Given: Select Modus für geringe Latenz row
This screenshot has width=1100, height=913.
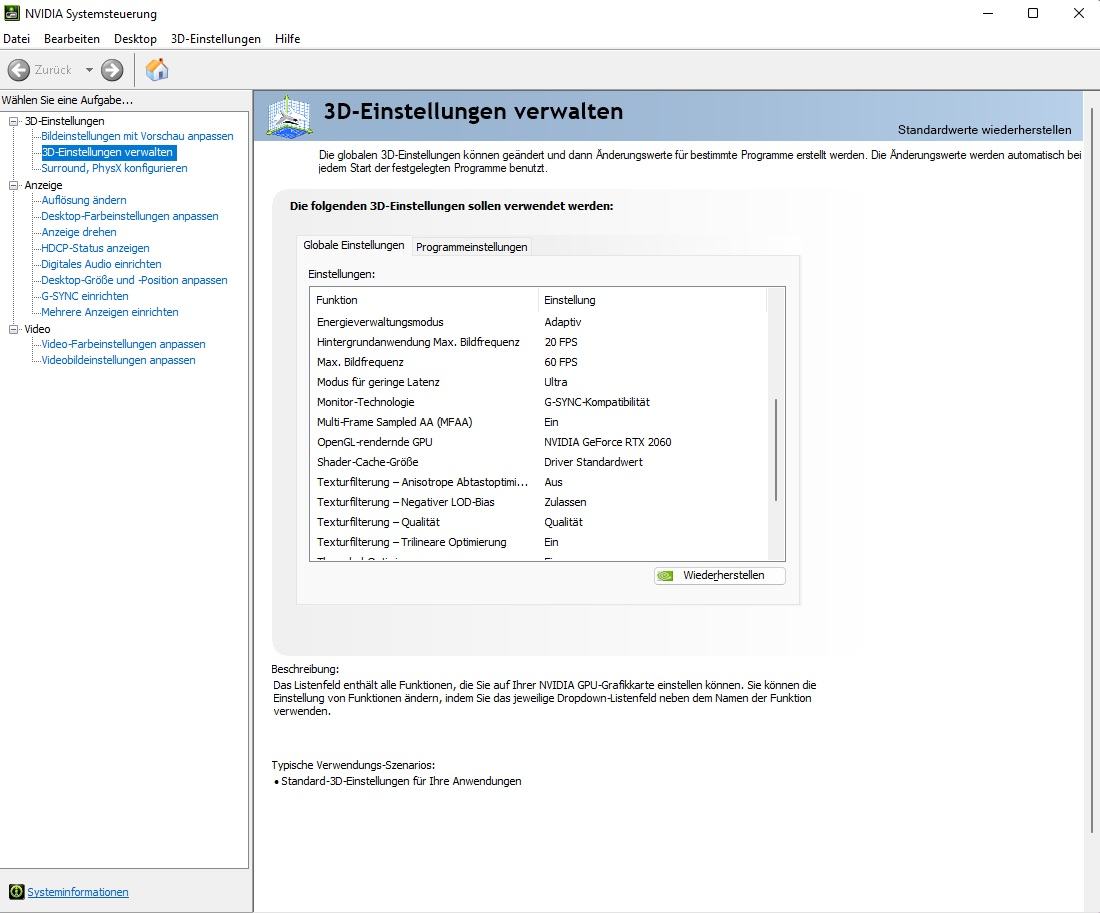Looking at the screenshot, I should 539,382.
